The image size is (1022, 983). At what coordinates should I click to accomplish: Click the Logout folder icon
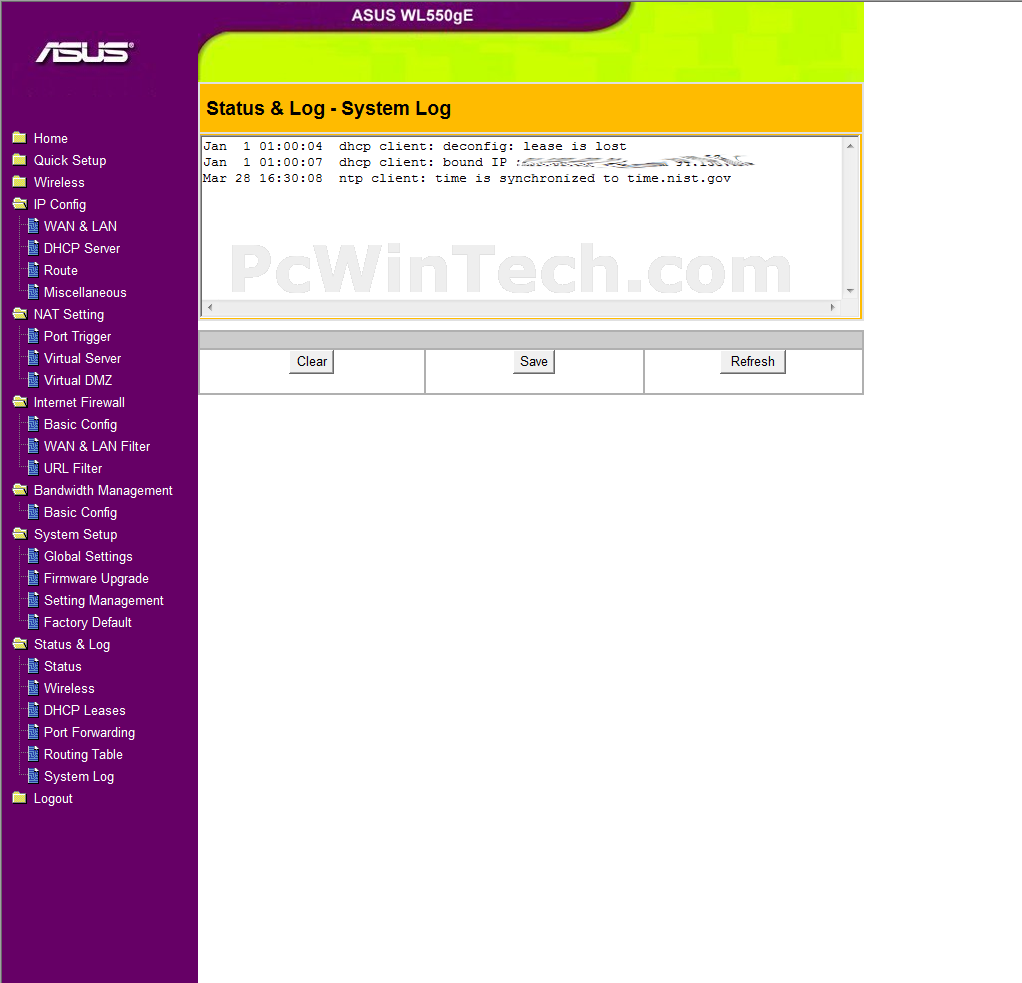[x=20, y=798]
